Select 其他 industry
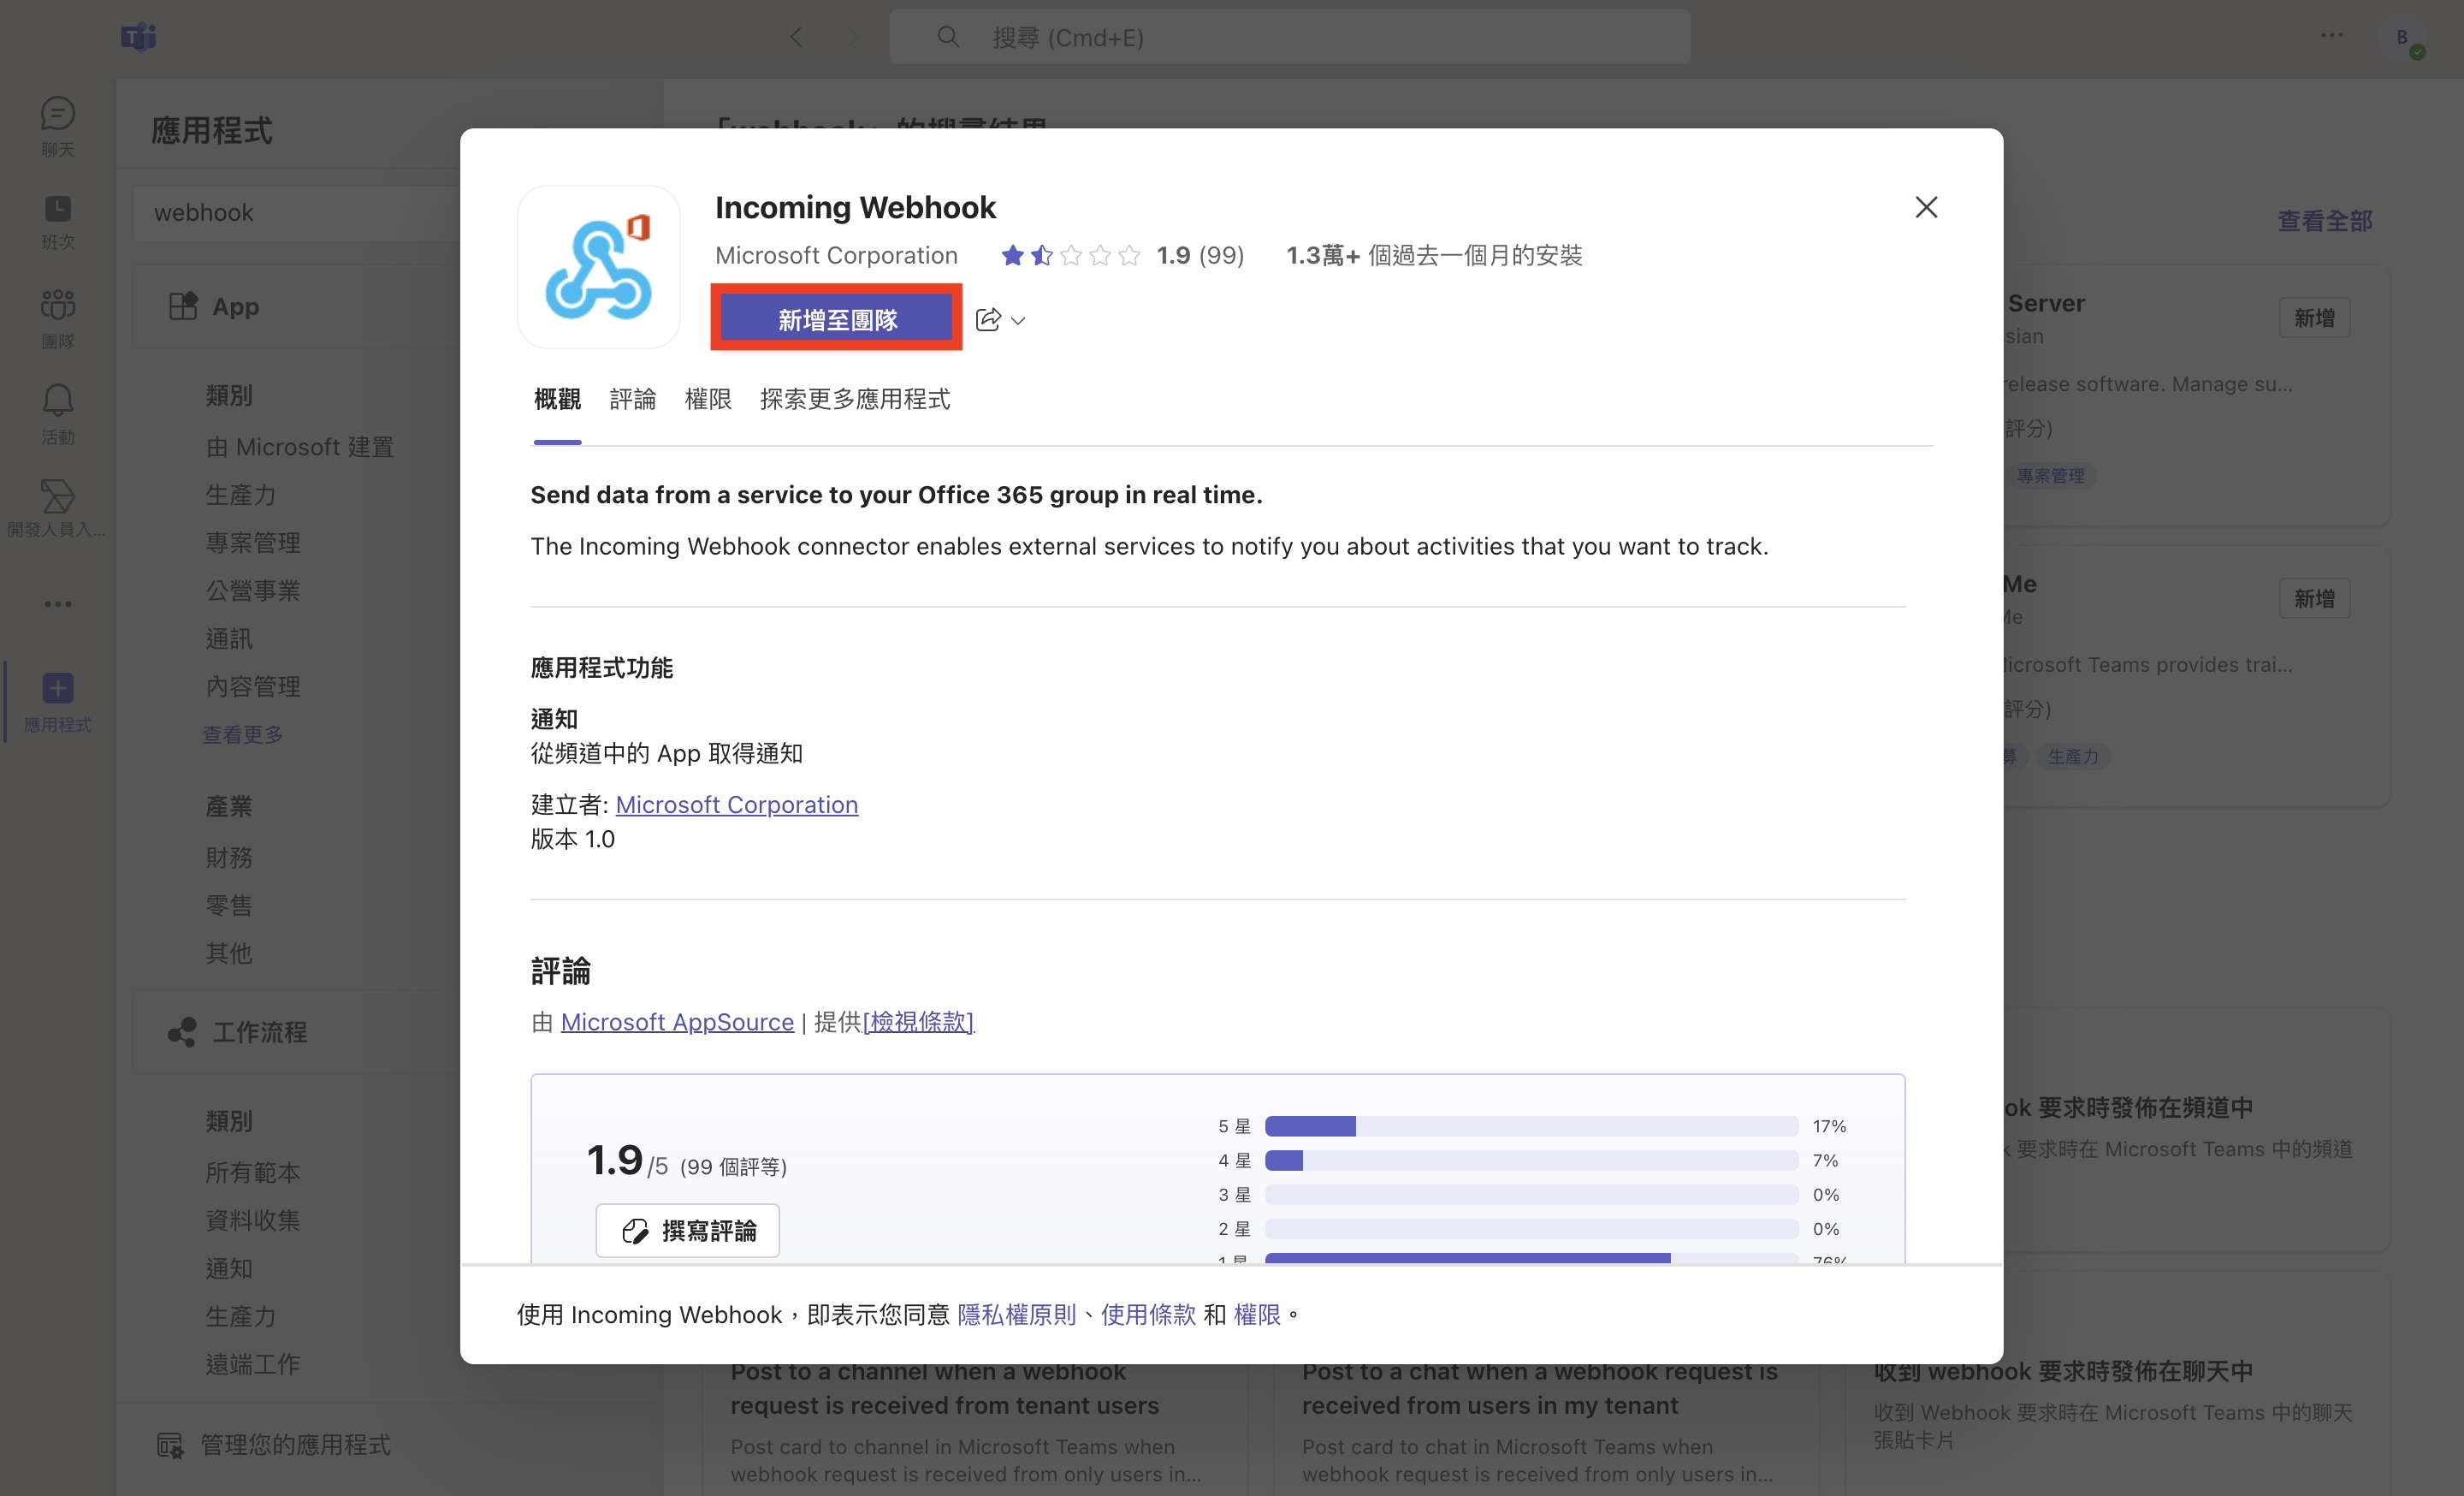This screenshot has width=2464, height=1496. coord(229,954)
